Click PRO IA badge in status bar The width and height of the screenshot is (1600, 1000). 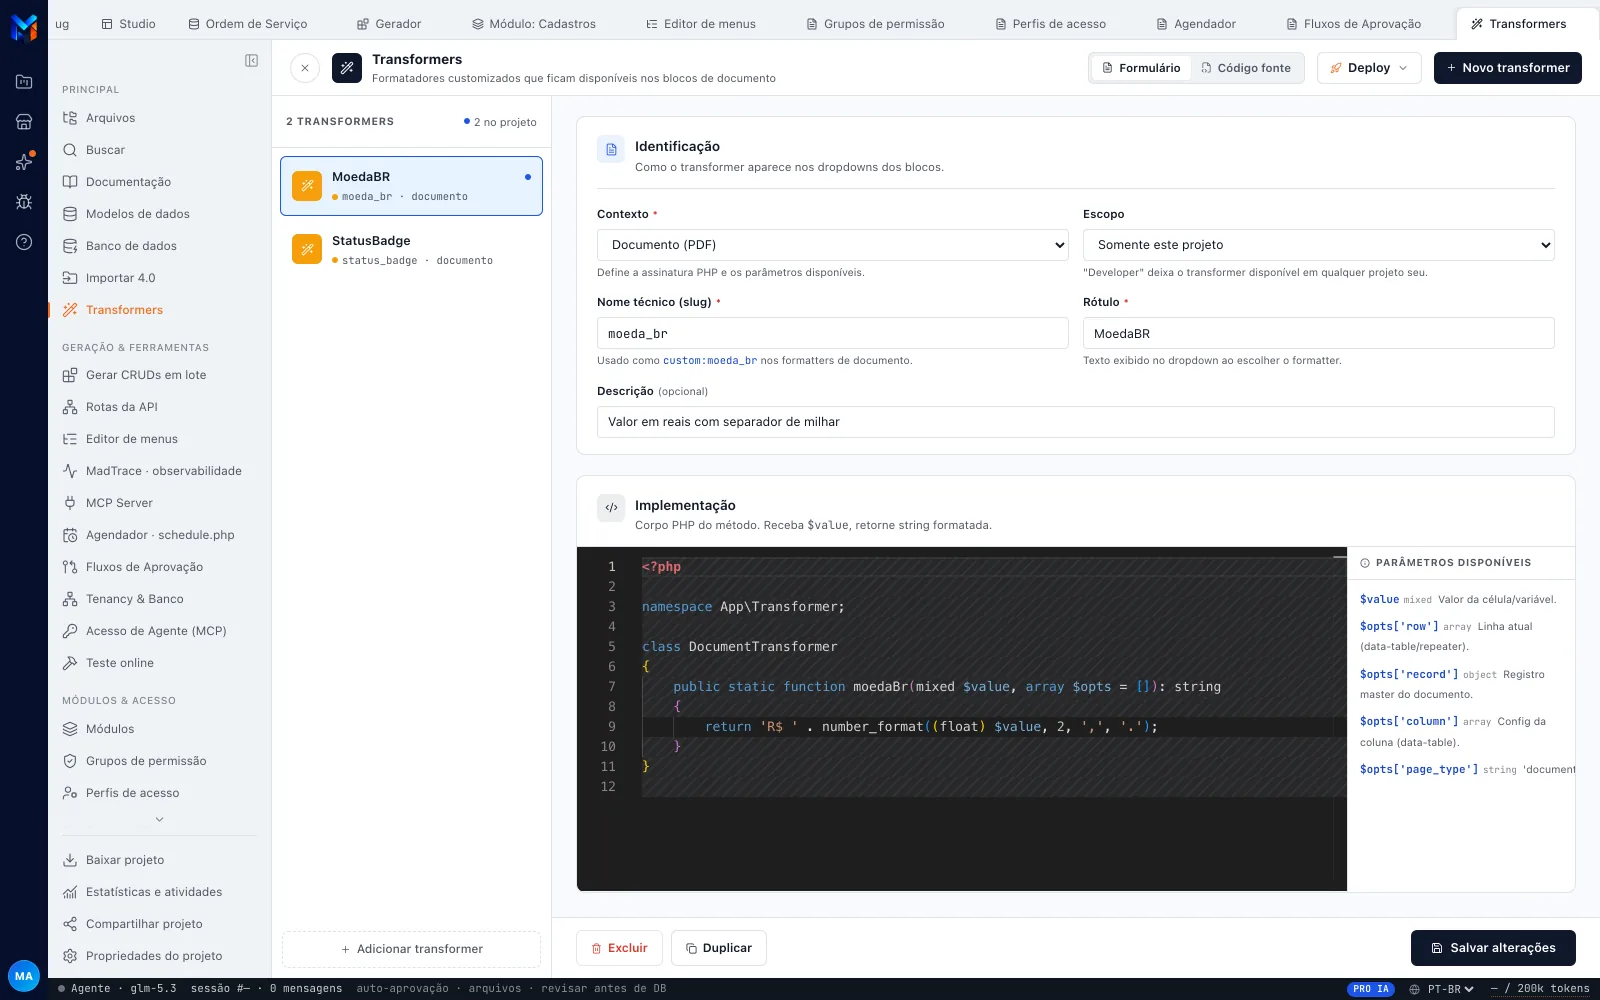1371,989
